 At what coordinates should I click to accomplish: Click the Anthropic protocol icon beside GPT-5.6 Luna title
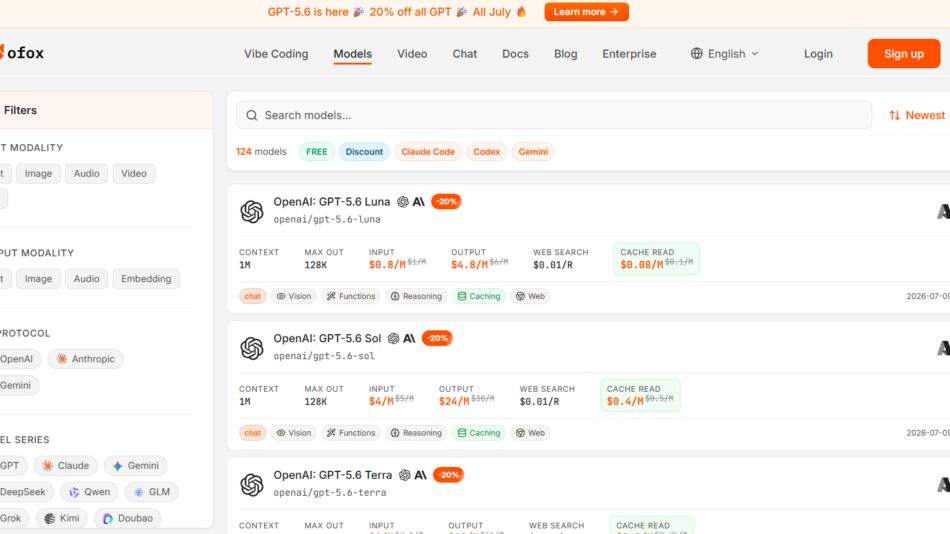click(419, 202)
